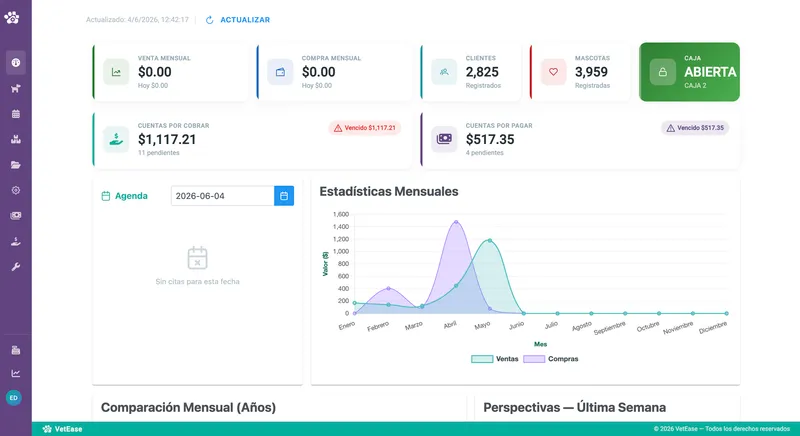
Task: Click the ACTUALIZAR refresh button
Action: pos(238,20)
